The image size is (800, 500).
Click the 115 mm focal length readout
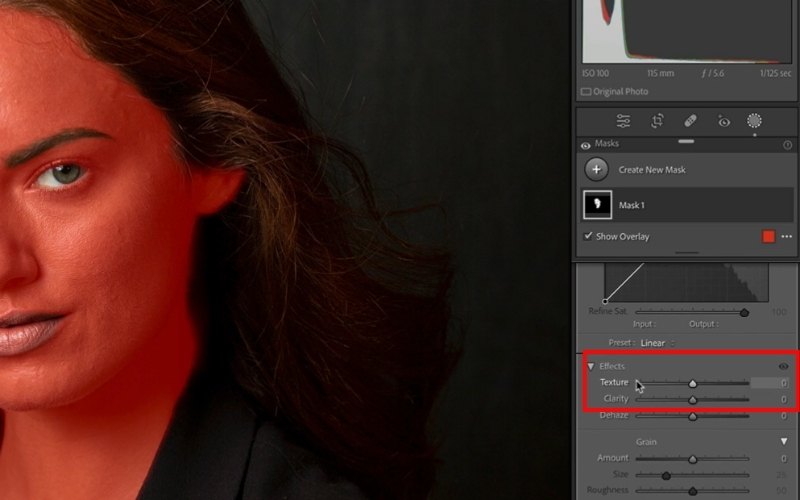pos(660,73)
